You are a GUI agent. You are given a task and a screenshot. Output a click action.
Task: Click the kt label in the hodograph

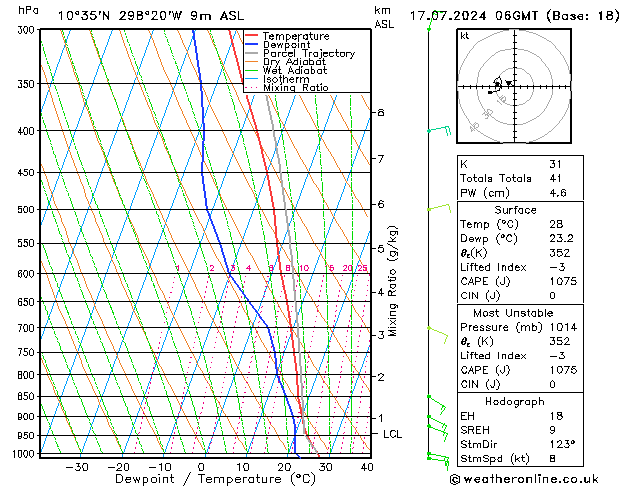(464, 36)
